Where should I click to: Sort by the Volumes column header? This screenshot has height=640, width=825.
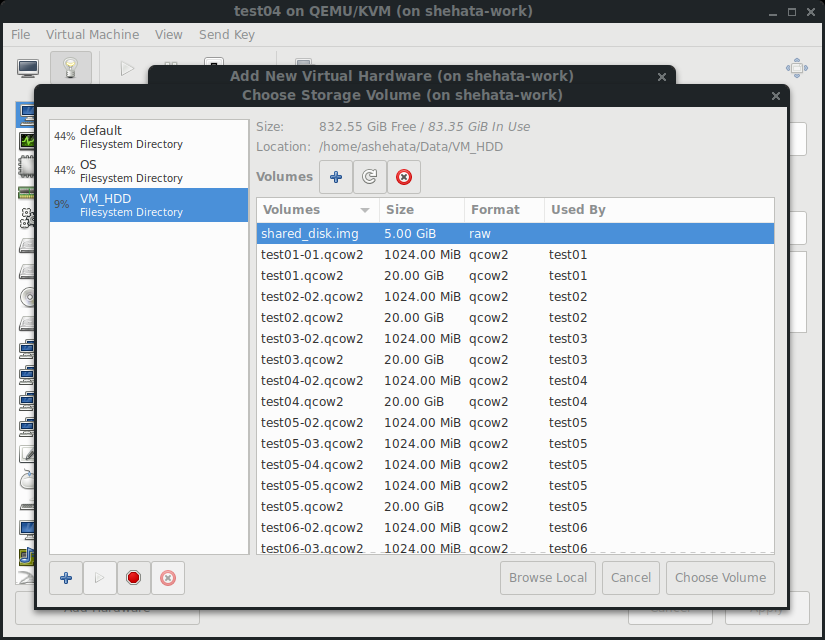(315, 210)
